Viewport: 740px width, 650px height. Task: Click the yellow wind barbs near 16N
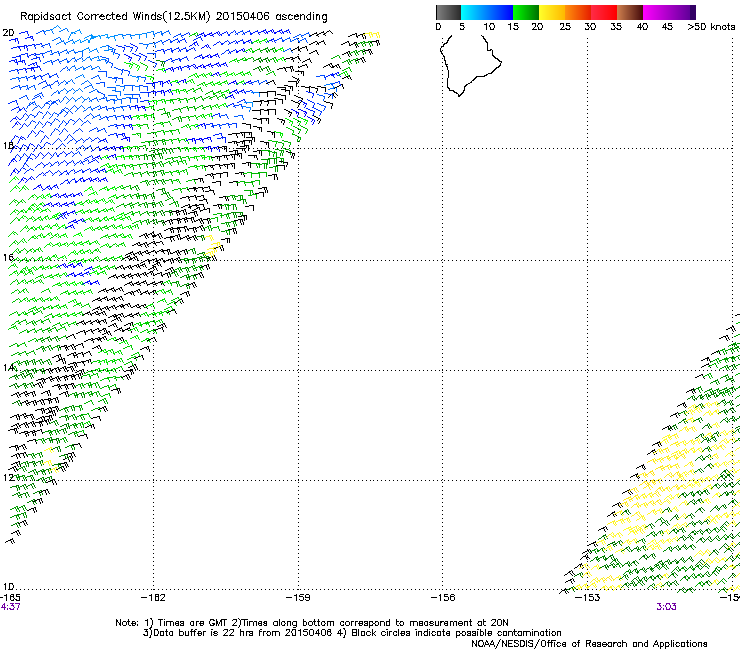coord(213,247)
